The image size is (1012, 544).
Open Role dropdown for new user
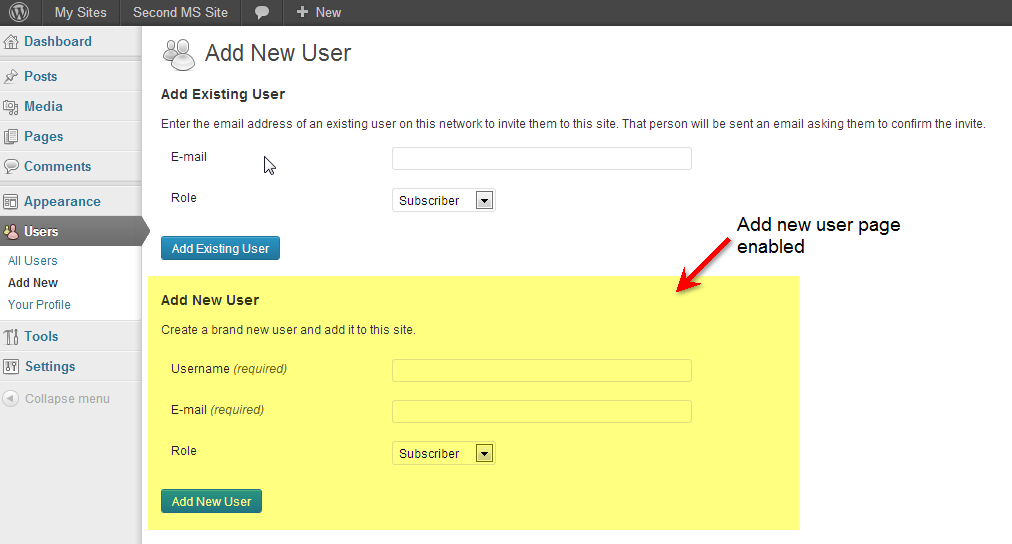(x=443, y=454)
